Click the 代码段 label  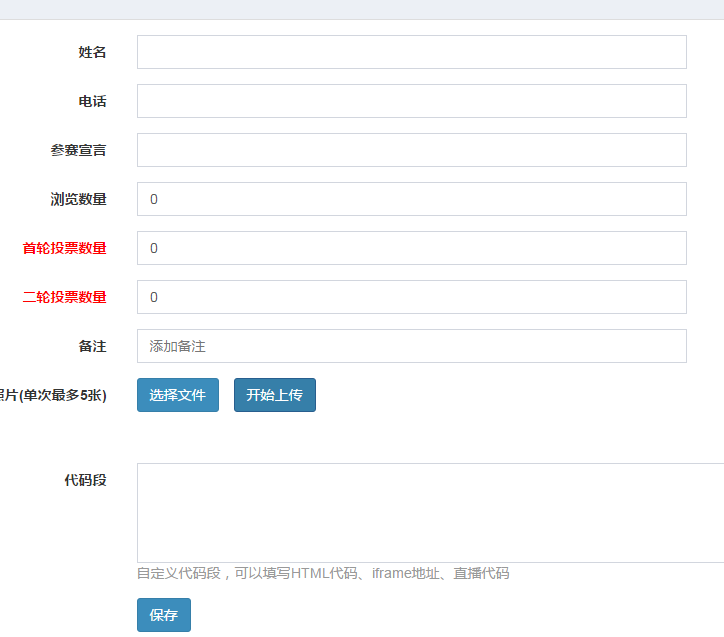[85, 480]
